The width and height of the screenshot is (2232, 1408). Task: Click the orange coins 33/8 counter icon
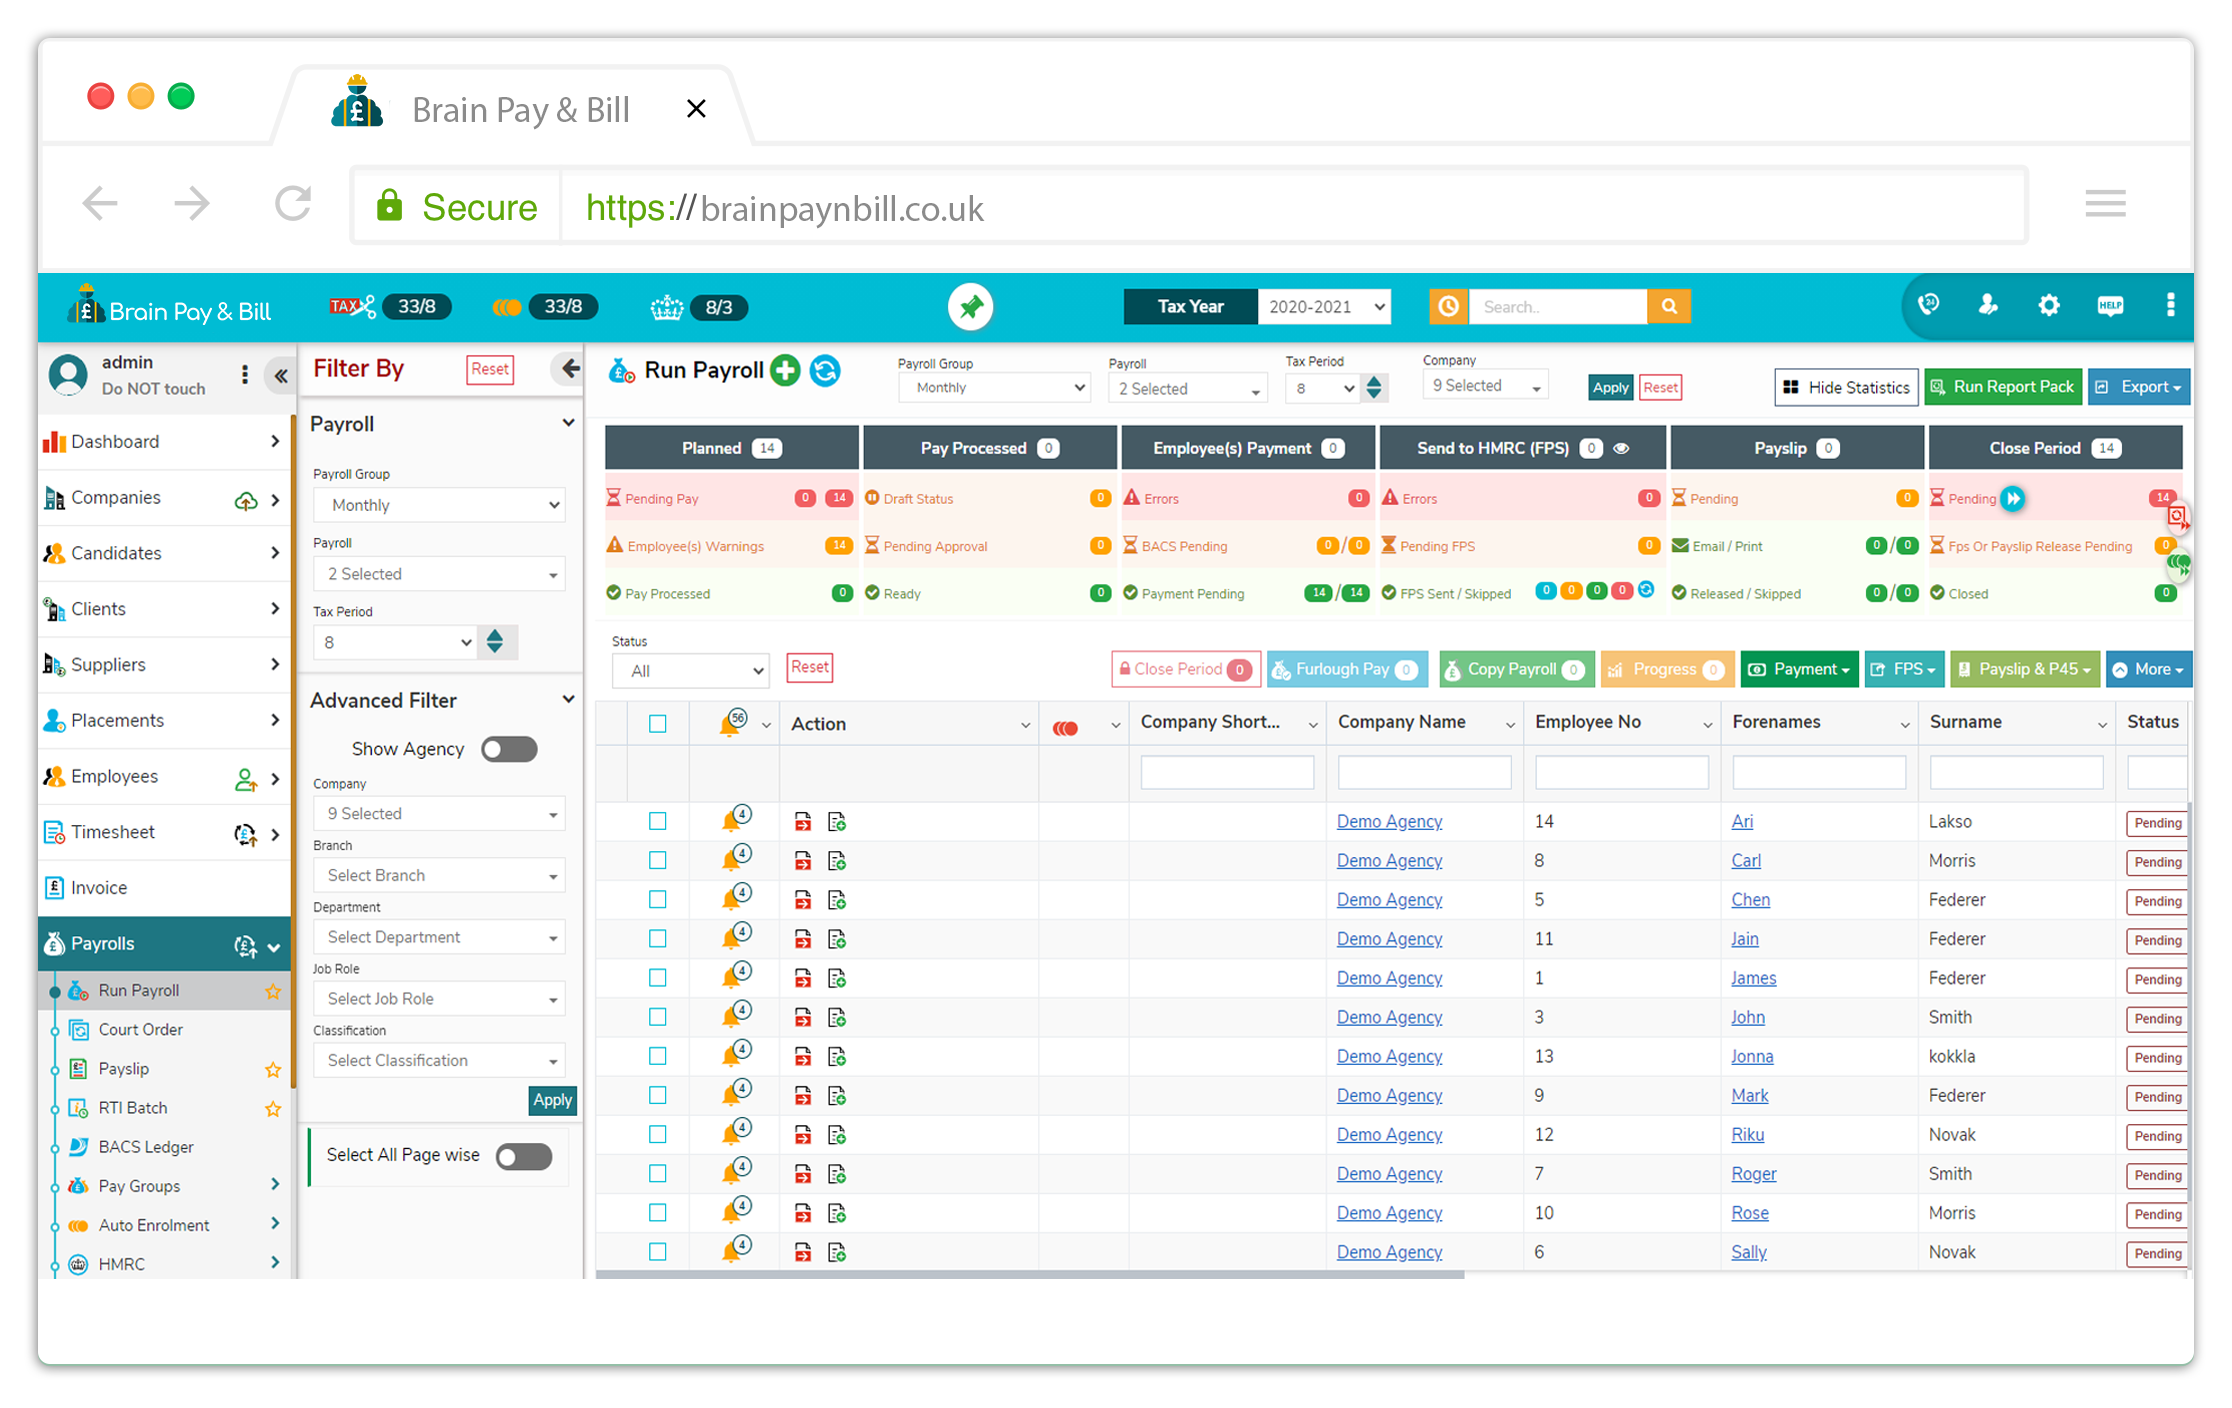tap(507, 307)
